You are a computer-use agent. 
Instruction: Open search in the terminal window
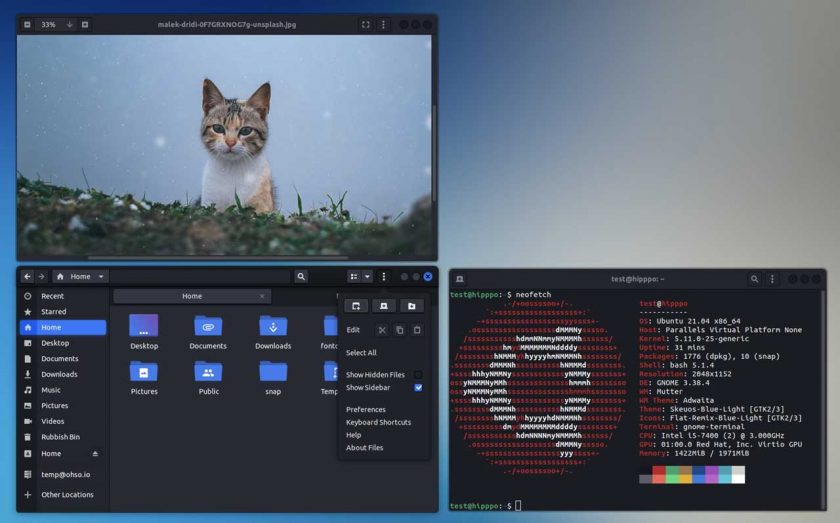[754, 279]
